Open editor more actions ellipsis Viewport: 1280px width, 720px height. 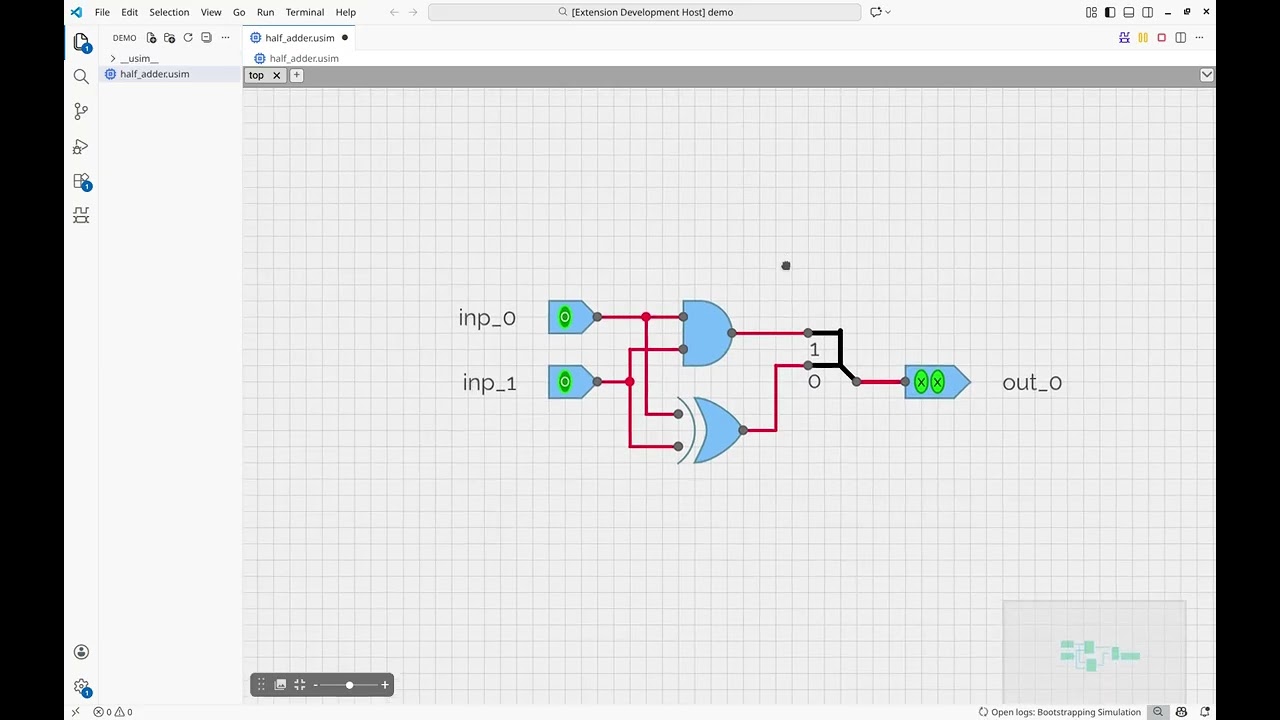1199,38
